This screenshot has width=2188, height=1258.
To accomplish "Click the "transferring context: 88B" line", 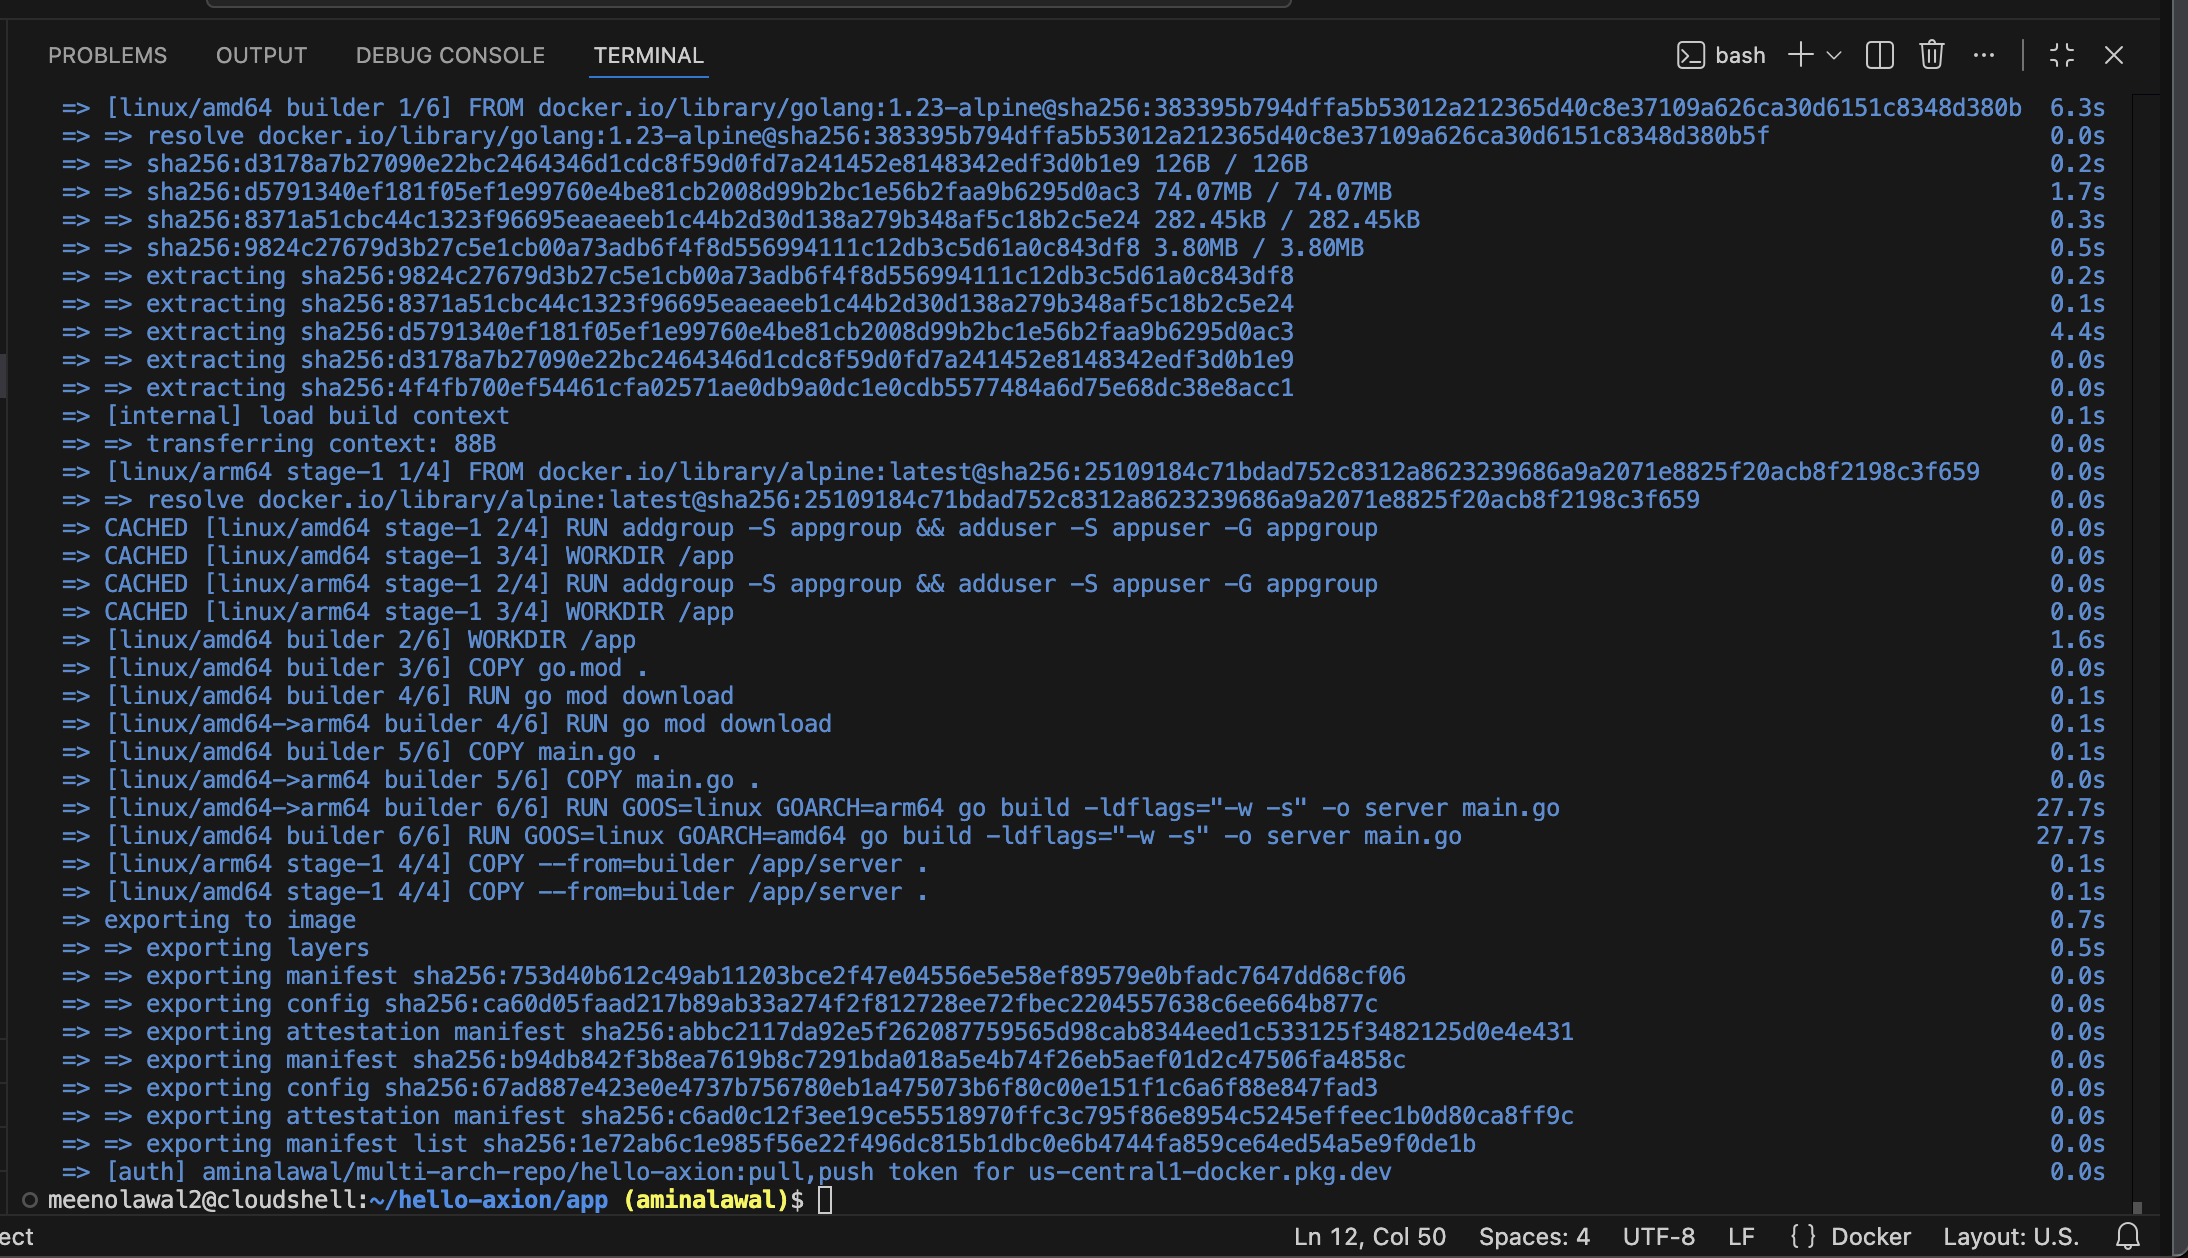I will pos(279,444).
